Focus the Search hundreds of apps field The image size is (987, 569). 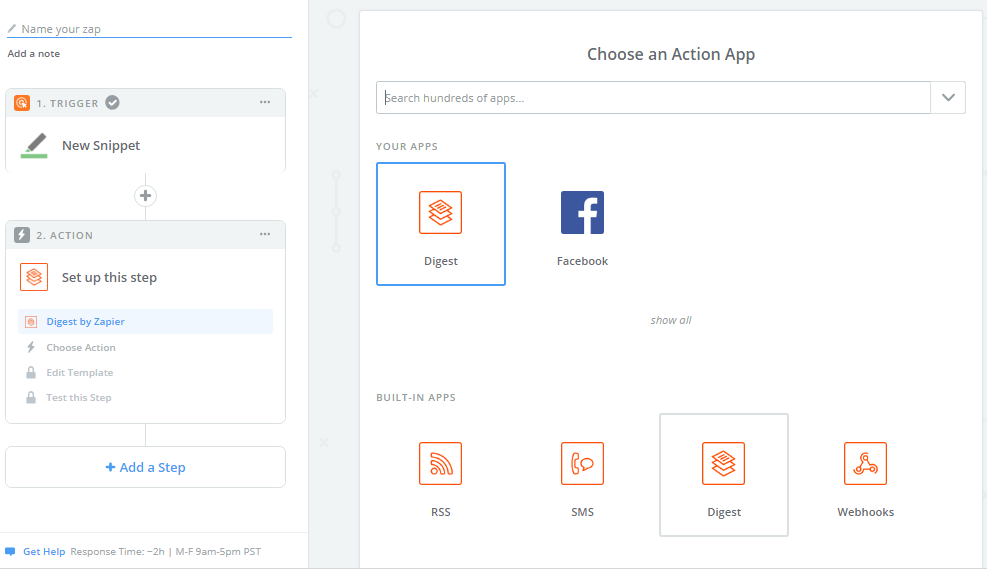tap(654, 98)
